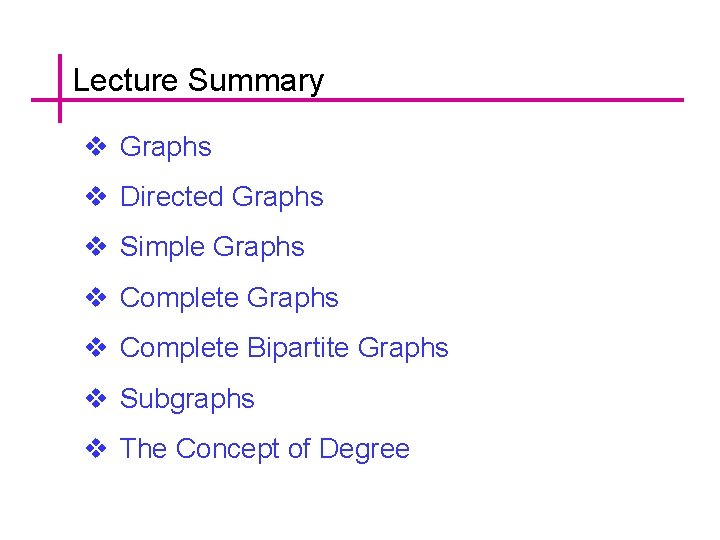Screen dimensions: 720x540
Task: Select the bullet marker next to Simple Graphs
Action: pyautogui.click(x=96, y=247)
